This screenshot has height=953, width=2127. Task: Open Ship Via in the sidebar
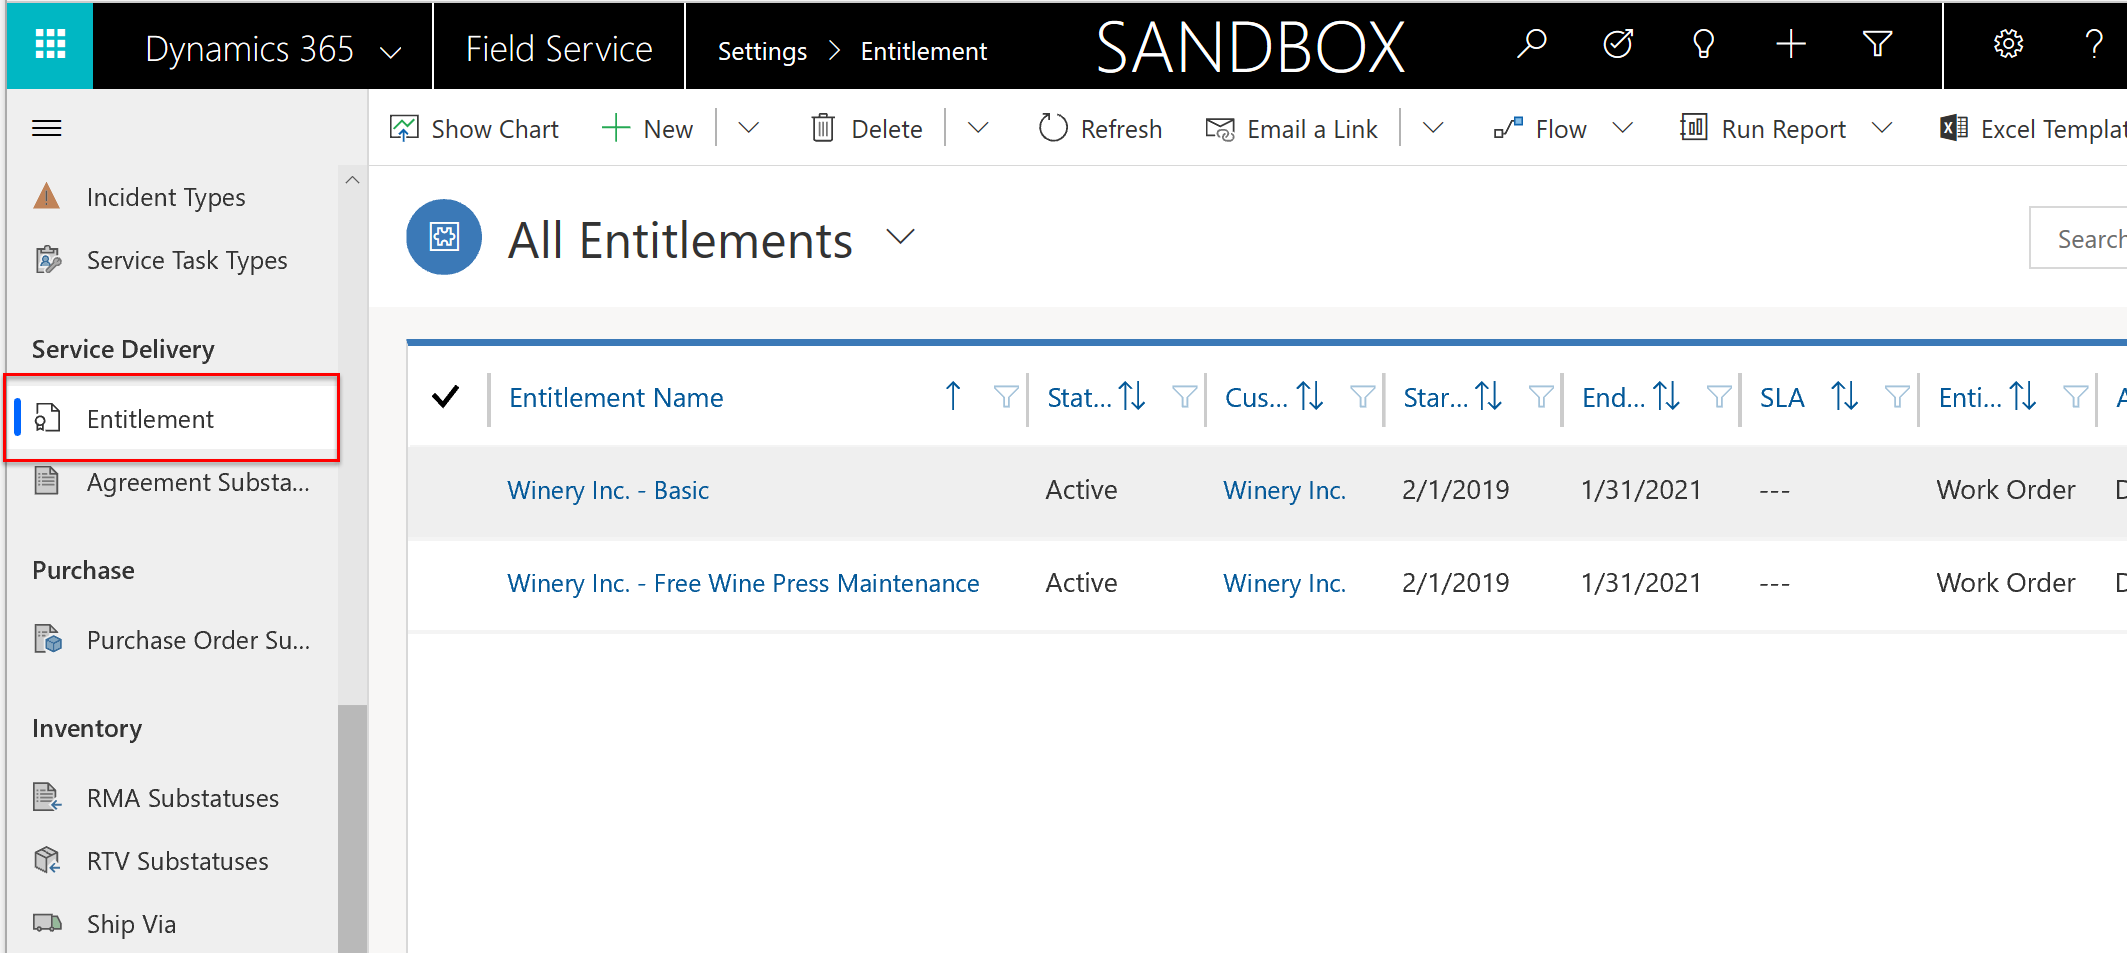pos(131,923)
